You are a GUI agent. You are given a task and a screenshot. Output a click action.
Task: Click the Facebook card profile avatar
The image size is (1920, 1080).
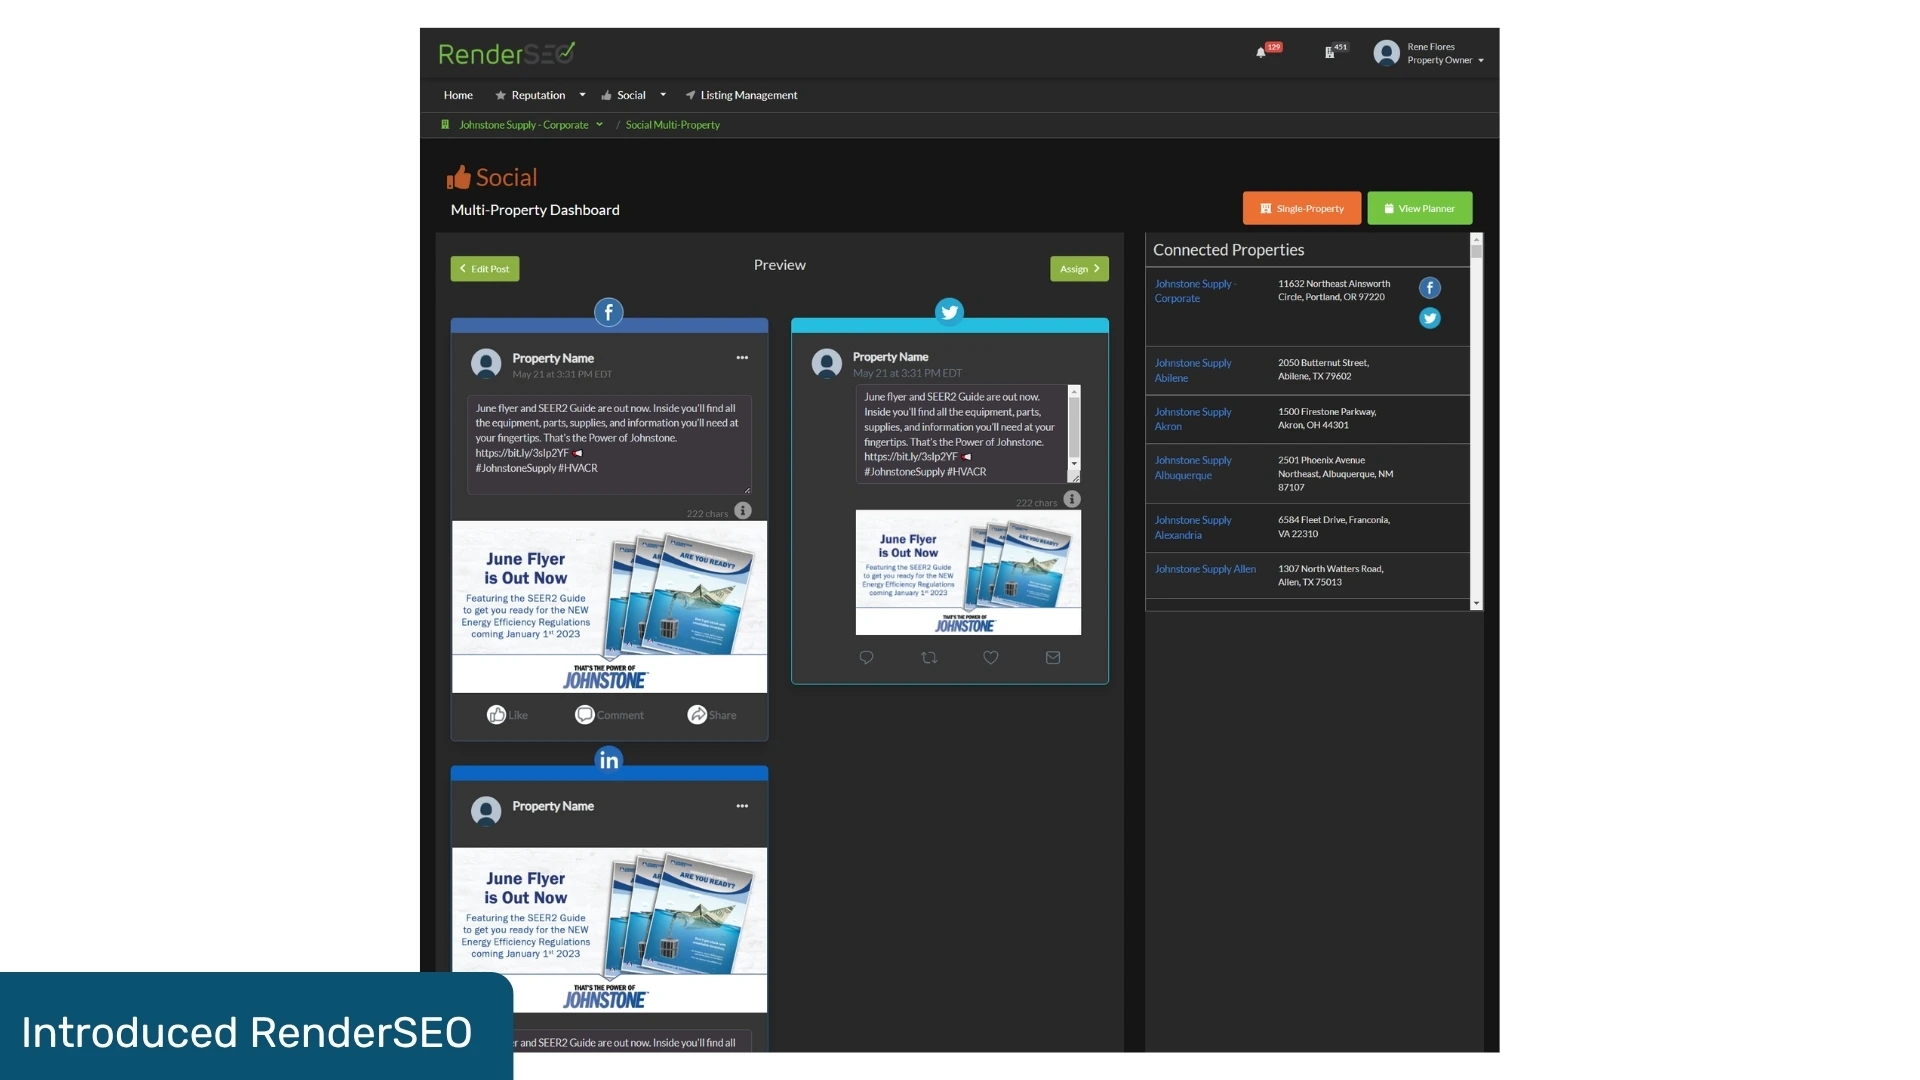(486, 363)
